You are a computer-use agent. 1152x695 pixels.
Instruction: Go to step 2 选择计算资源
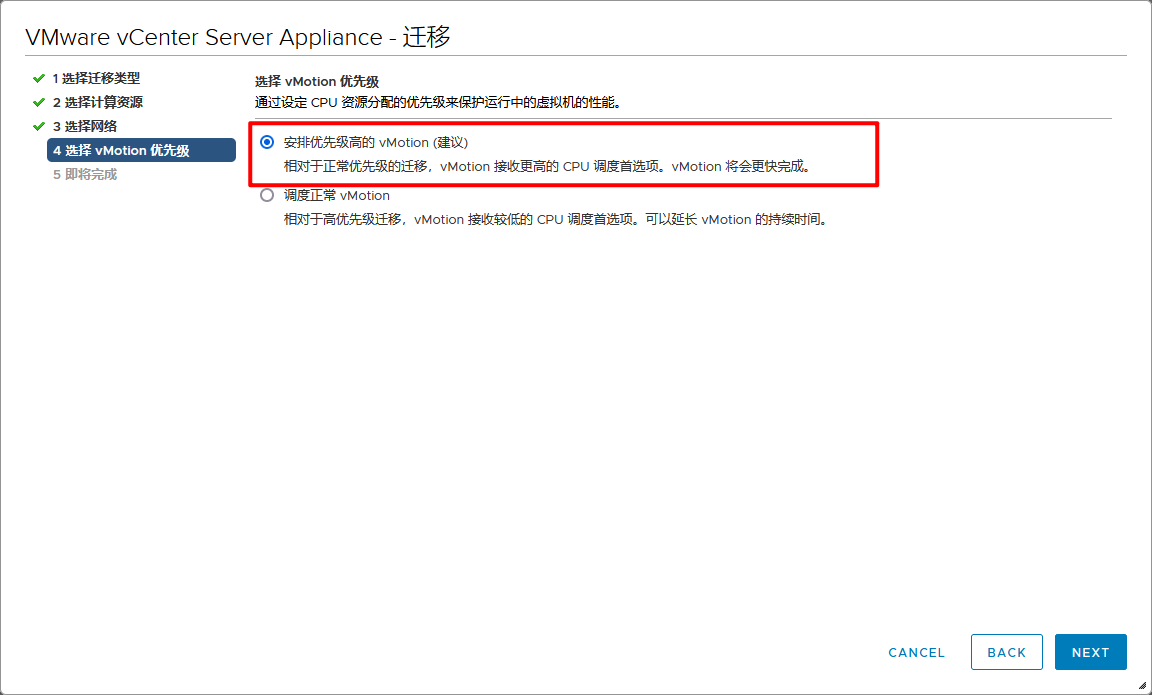coord(97,102)
